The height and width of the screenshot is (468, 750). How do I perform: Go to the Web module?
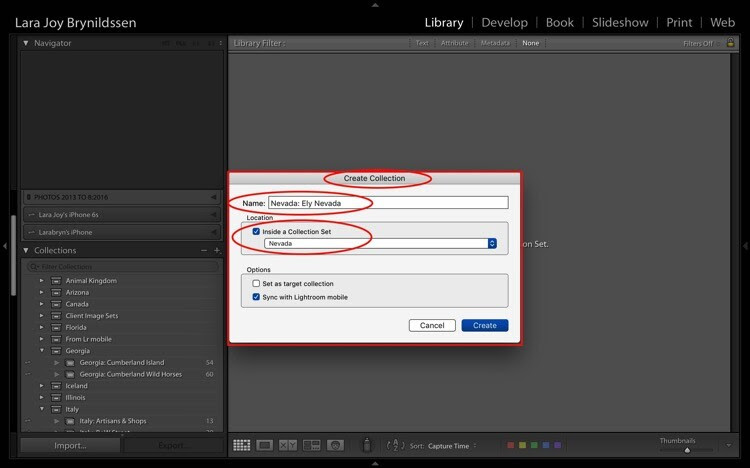722,22
